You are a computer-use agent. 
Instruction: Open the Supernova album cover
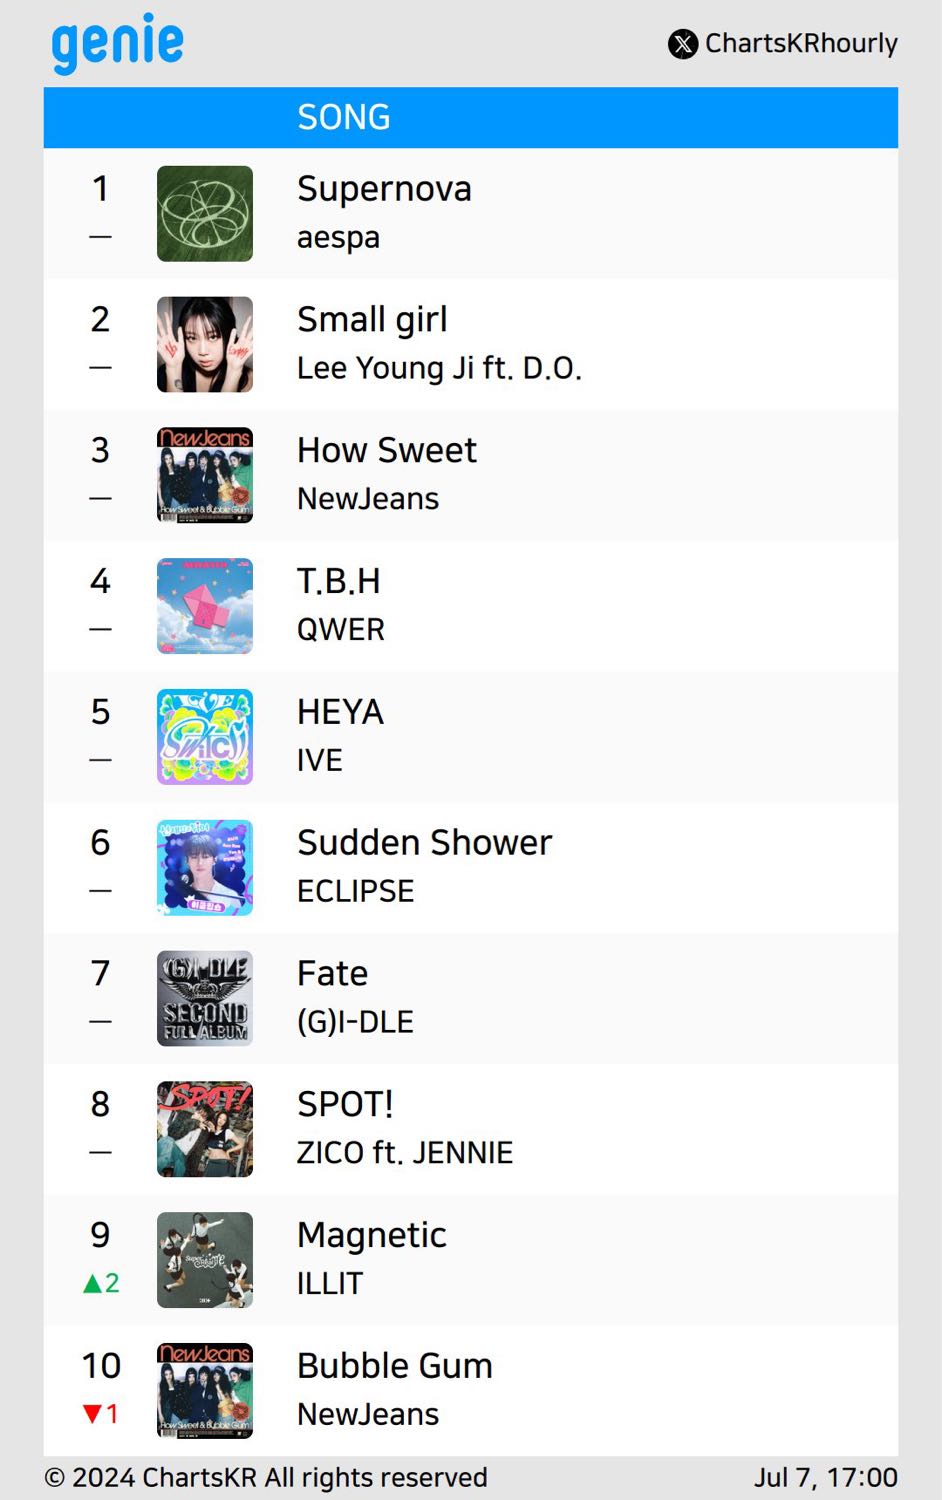(205, 214)
